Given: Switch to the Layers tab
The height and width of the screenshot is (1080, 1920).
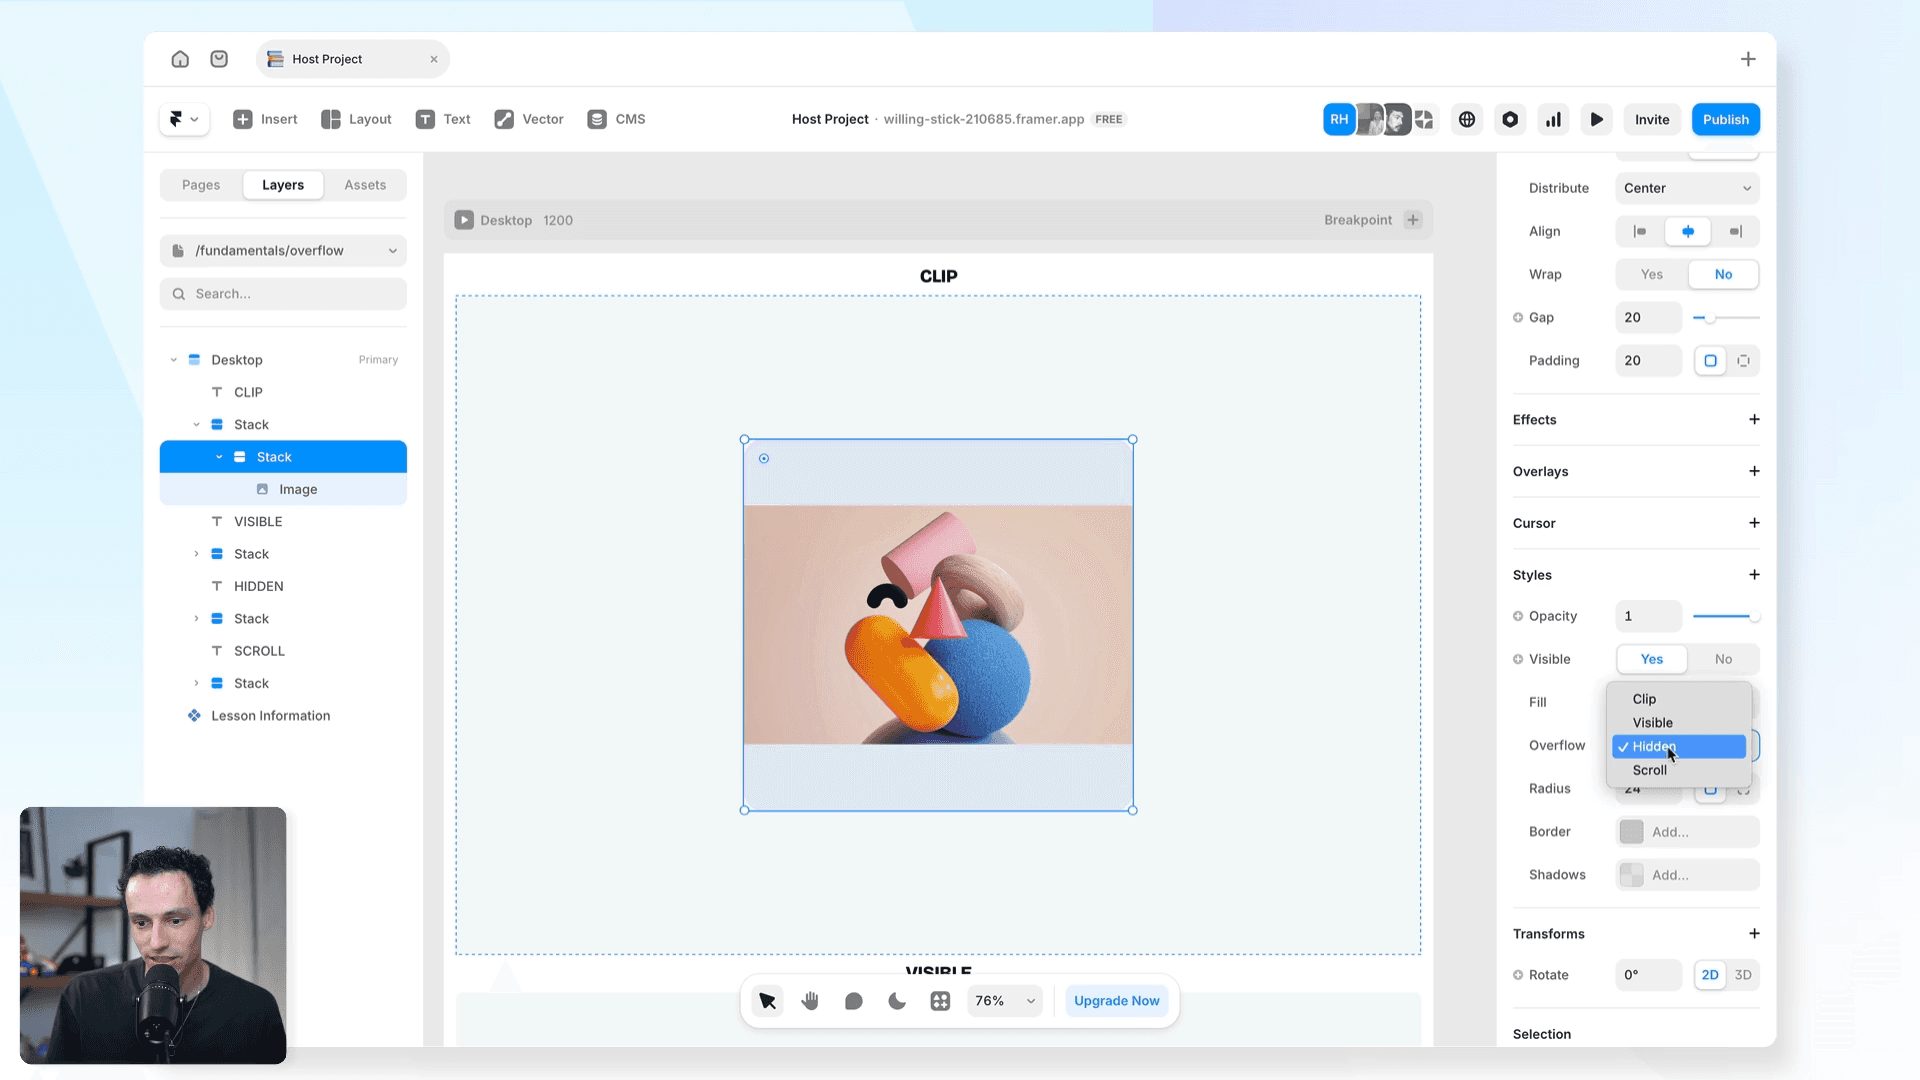Looking at the screenshot, I should [x=283, y=185].
